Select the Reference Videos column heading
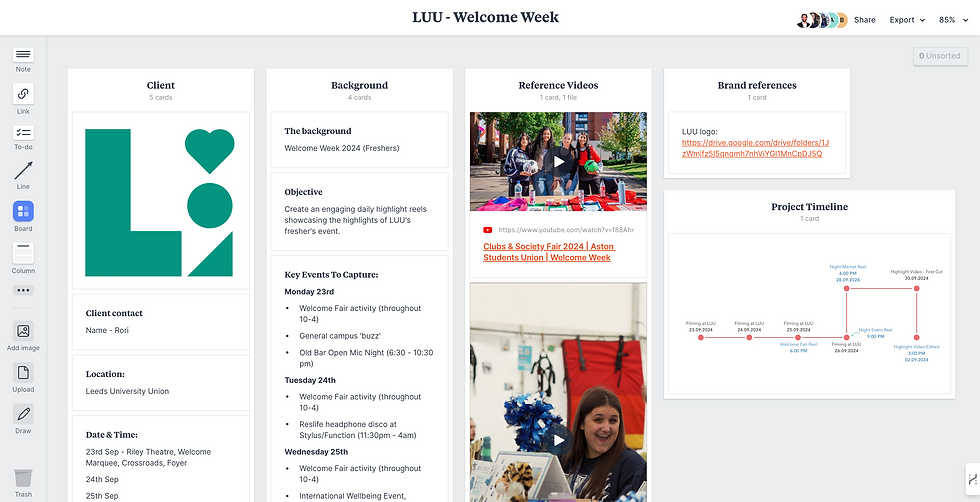980x502 pixels. point(558,86)
